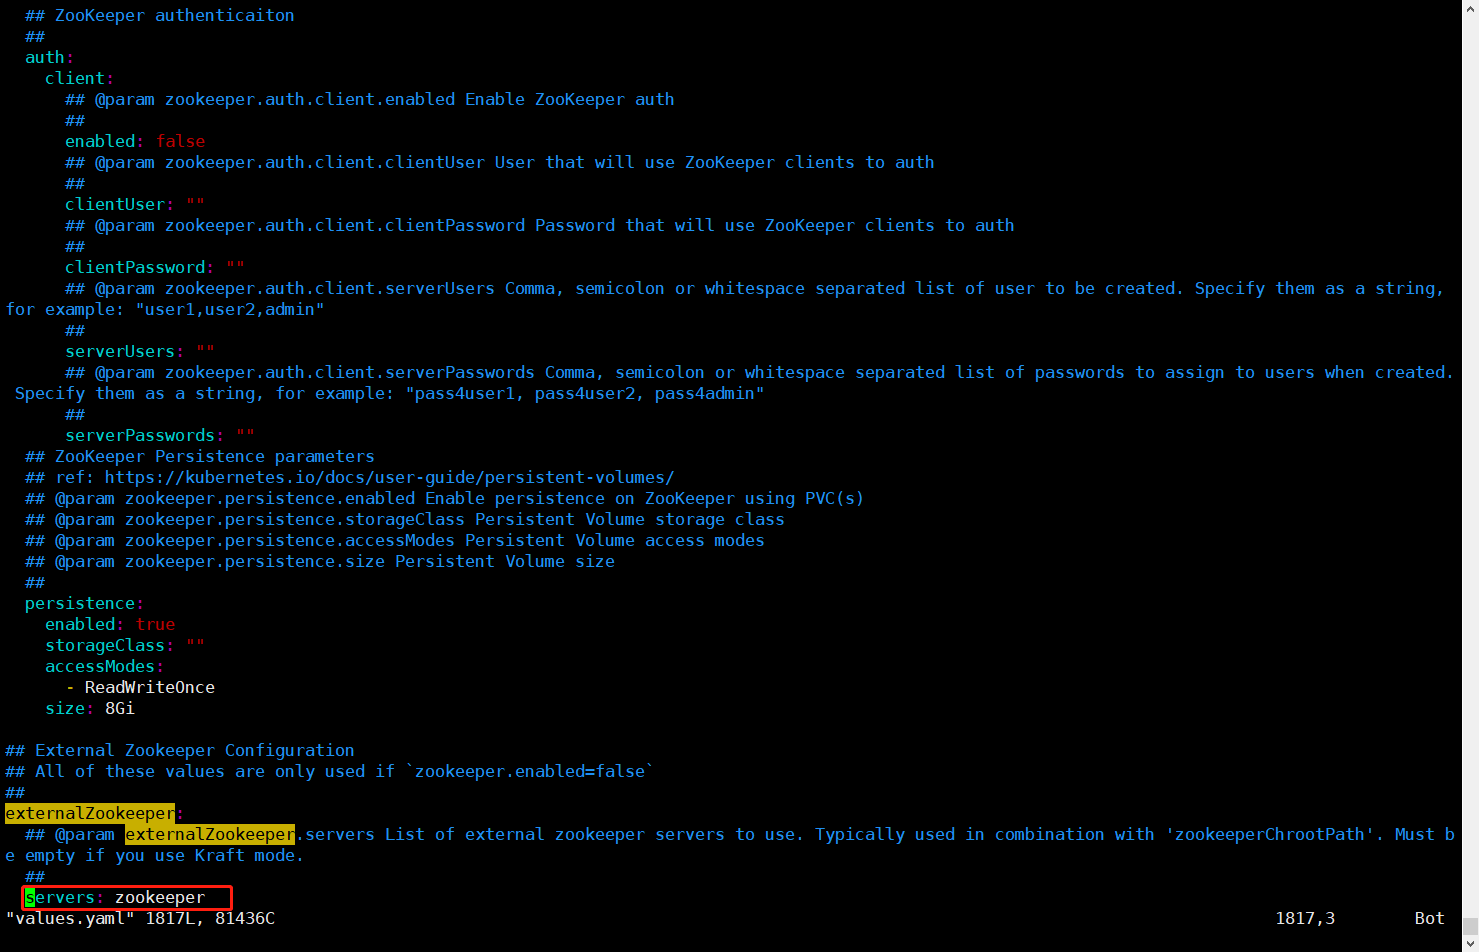The width and height of the screenshot is (1479, 952).
Task: Click the highlighted servers: zookeeper line
Action: pos(127,897)
